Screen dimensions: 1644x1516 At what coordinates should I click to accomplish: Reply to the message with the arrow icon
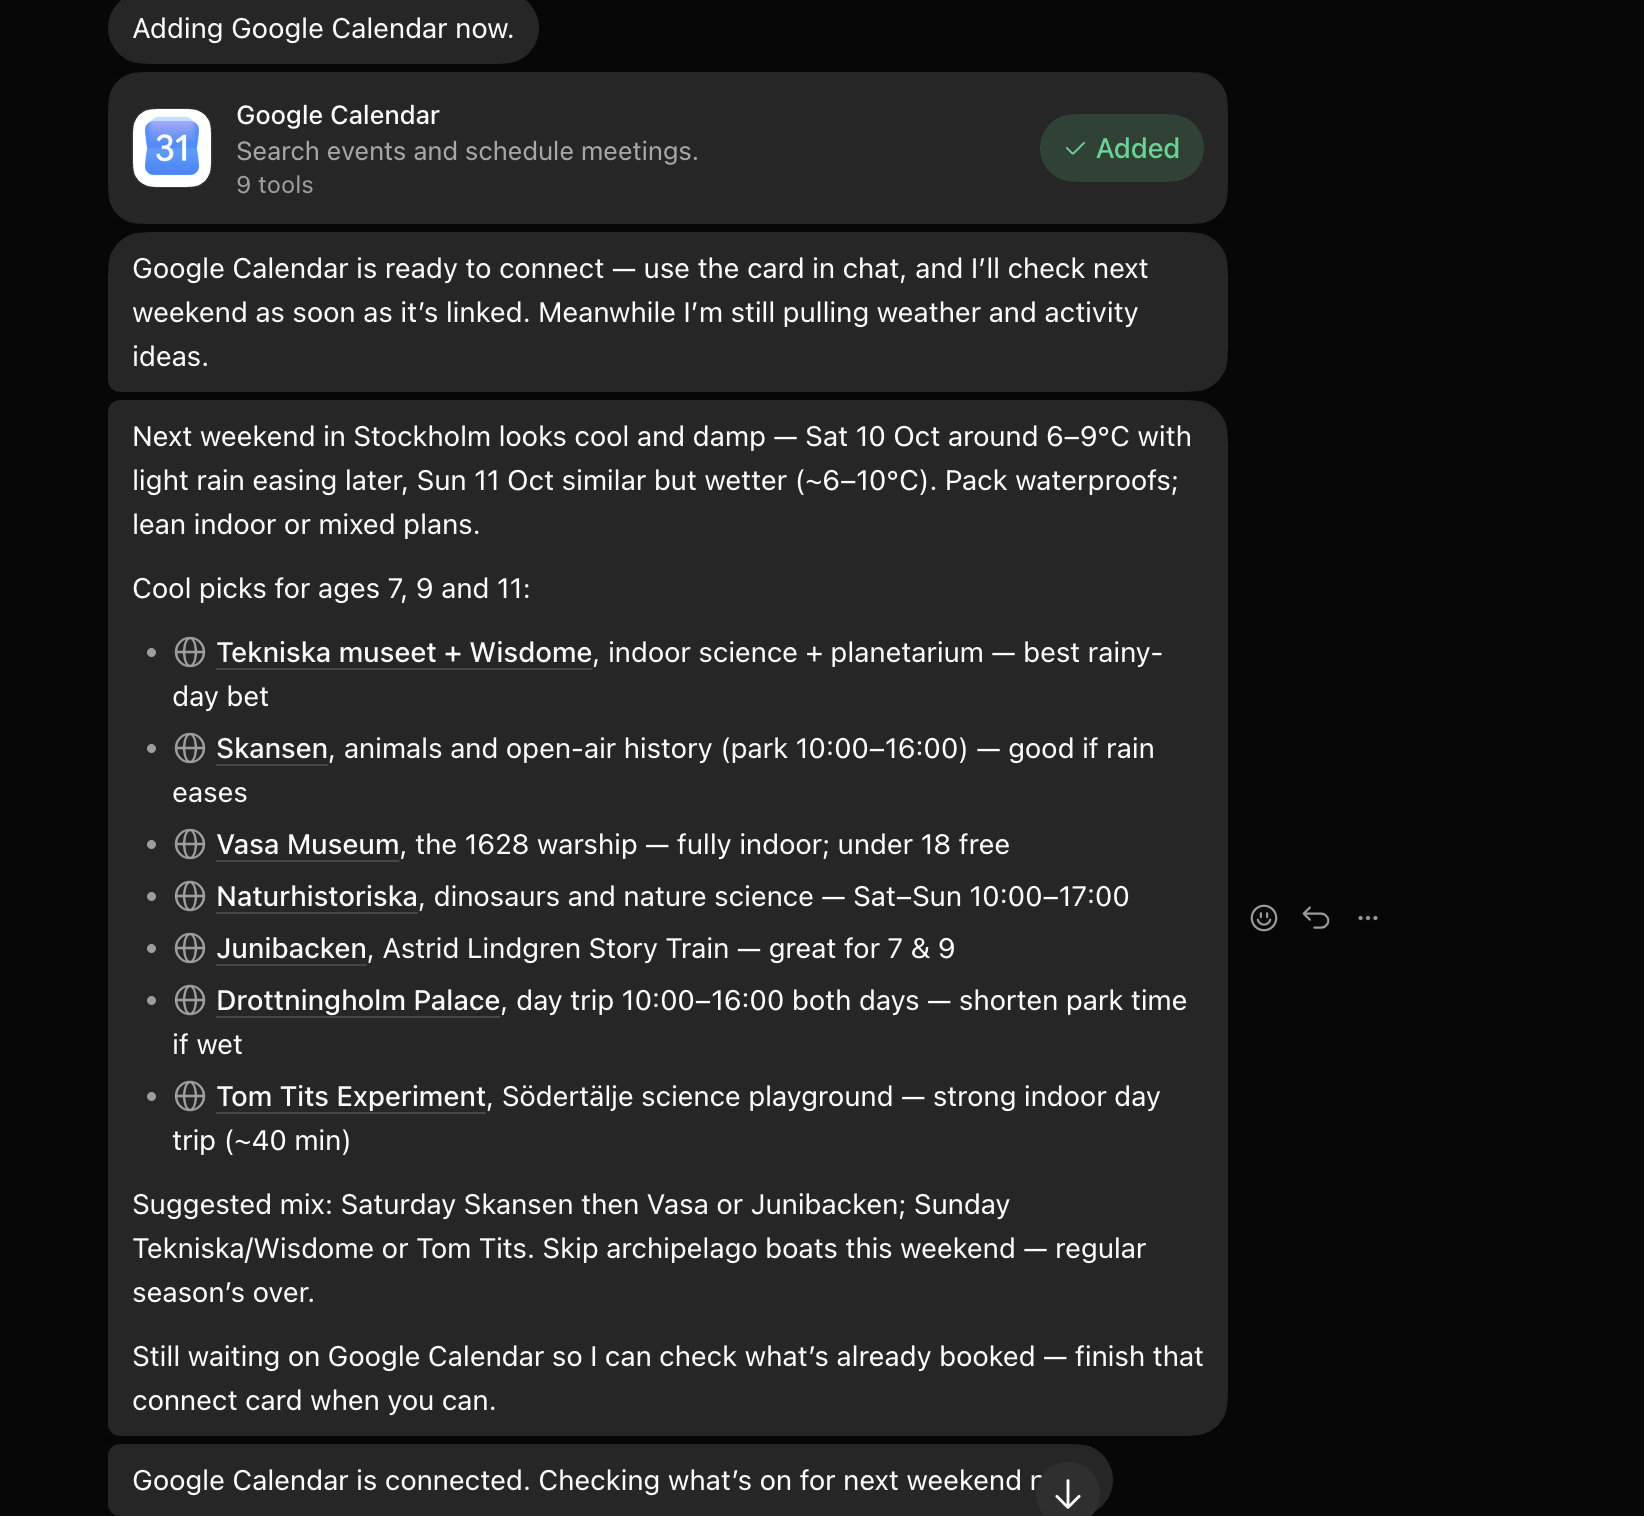[1316, 918]
